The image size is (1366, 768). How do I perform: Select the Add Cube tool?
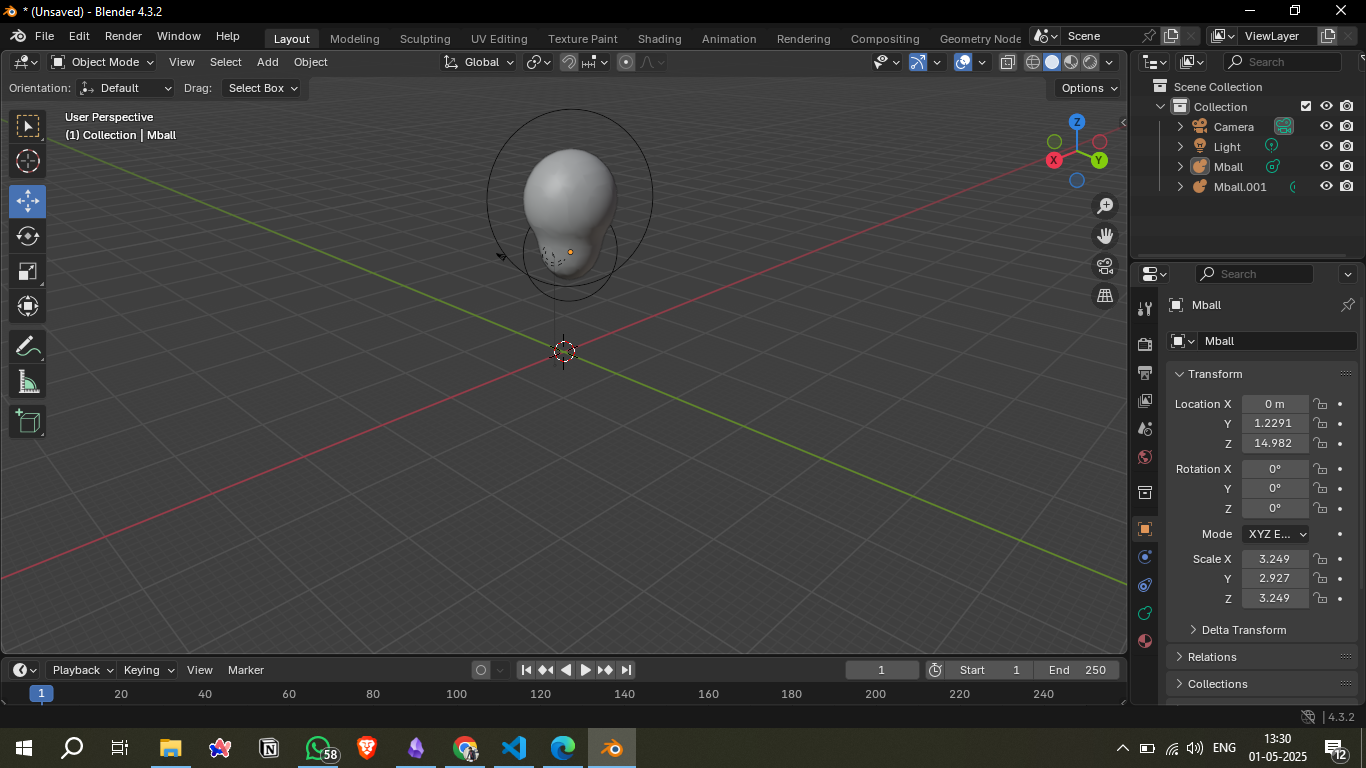point(28,421)
